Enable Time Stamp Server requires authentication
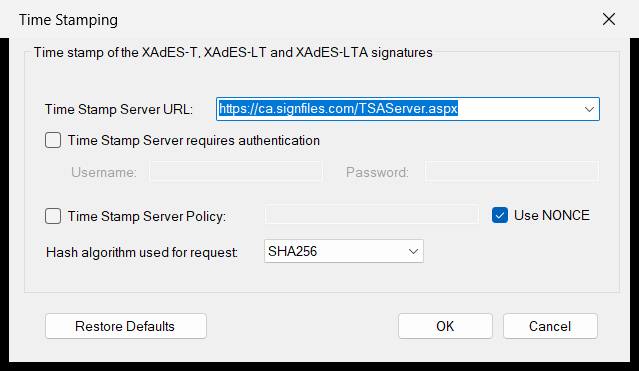Screen dimensions: 639x371 coord(53,141)
